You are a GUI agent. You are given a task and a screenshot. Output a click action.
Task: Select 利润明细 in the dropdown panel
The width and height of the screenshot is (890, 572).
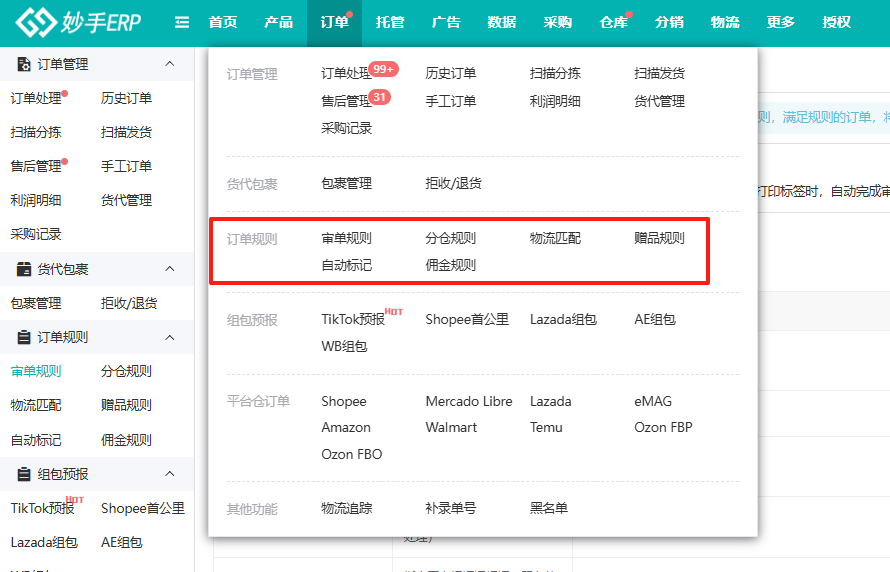pos(555,101)
